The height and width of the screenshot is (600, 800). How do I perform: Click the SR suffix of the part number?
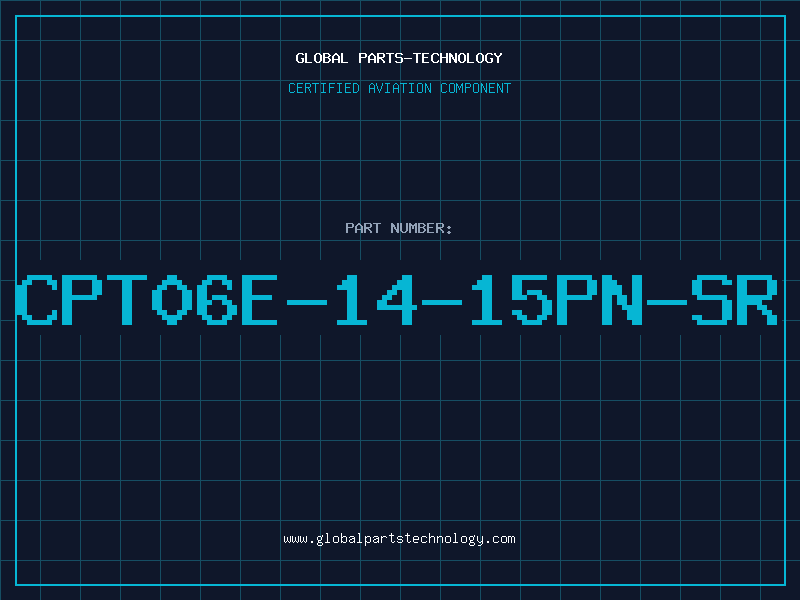point(734,300)
